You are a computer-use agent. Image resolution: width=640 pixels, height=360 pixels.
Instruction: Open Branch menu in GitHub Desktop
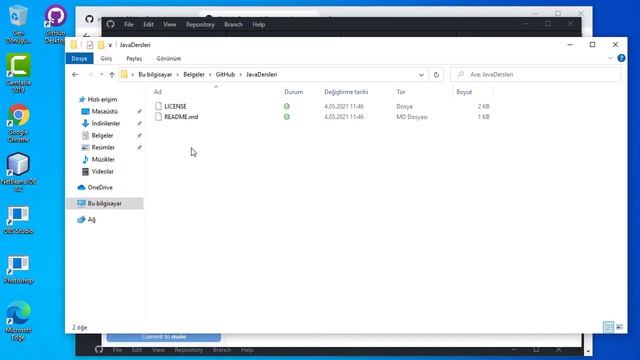click(233, 24)
